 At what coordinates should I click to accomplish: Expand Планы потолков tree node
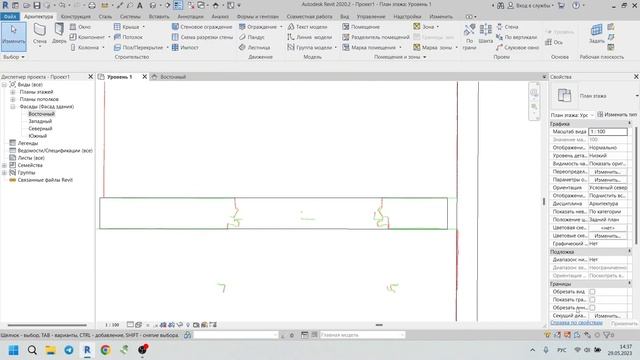[x=13, y=99]
